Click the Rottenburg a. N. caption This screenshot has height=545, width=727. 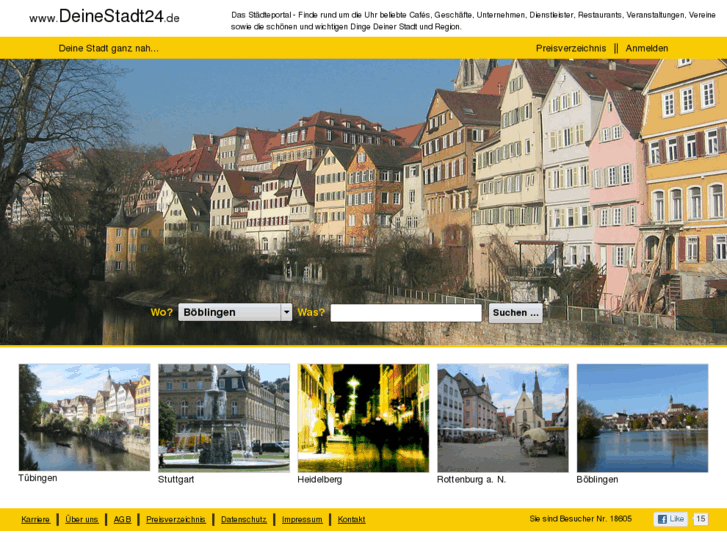pos(471,480)
